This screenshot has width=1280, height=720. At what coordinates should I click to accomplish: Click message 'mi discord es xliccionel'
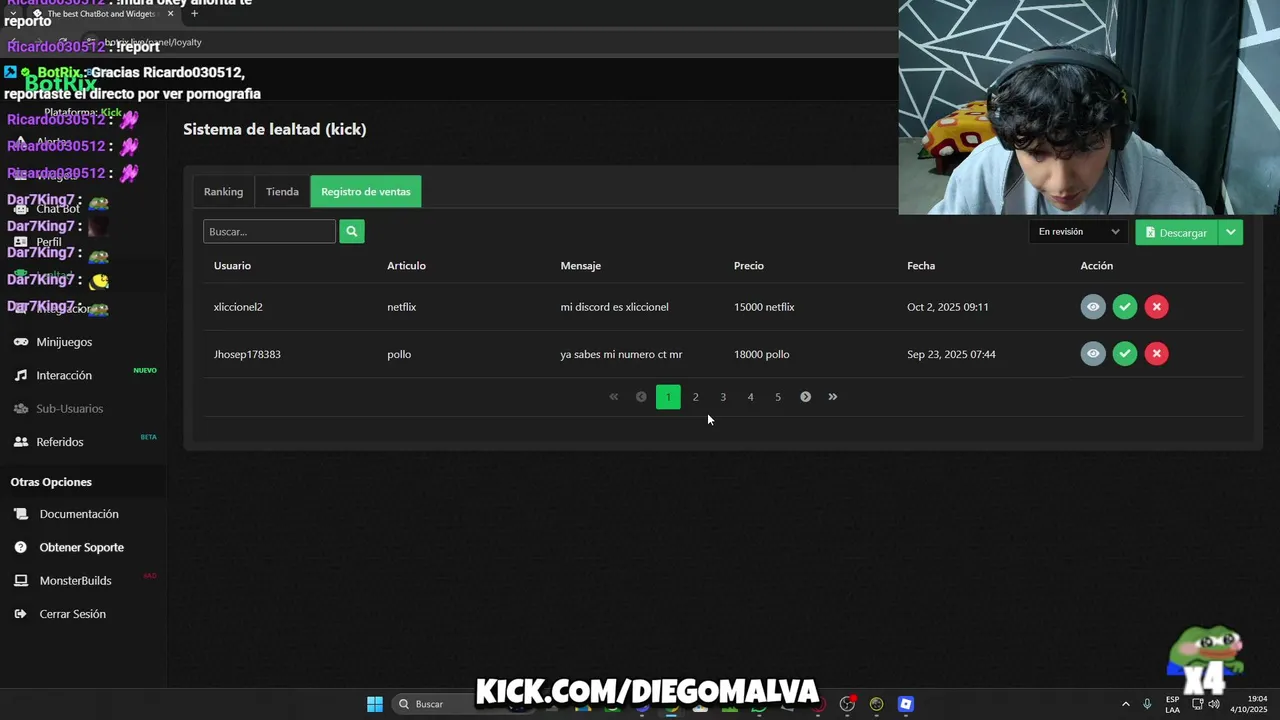point(614,307)
